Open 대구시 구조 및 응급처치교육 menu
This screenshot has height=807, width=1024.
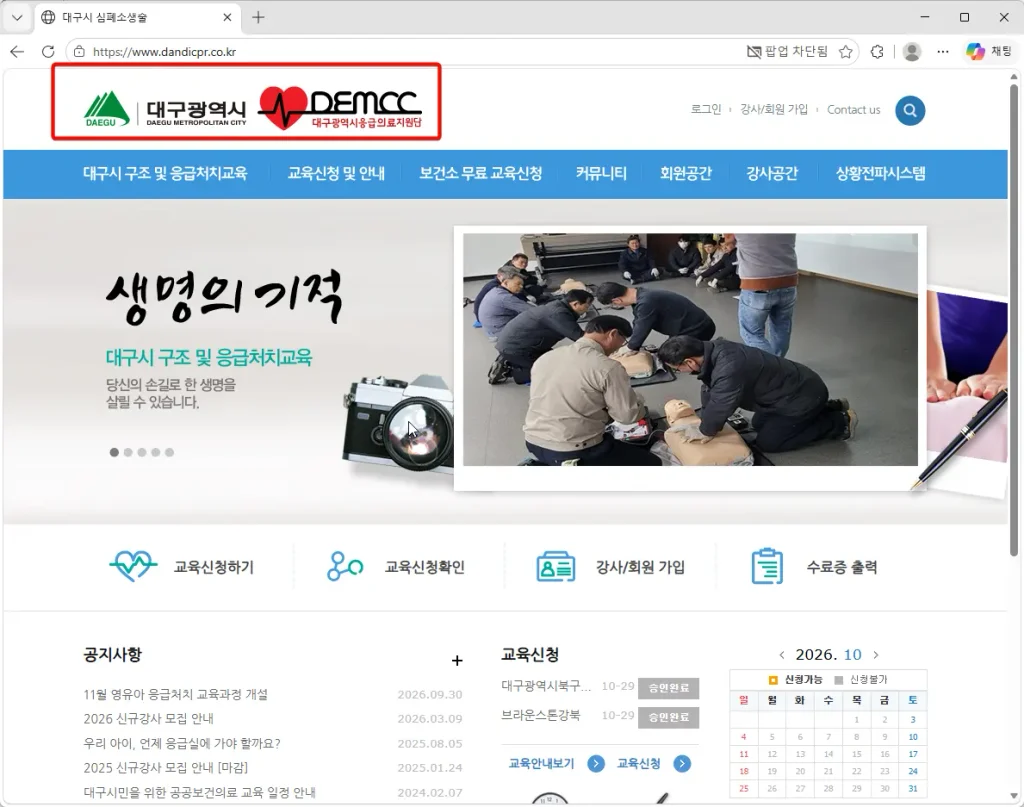pyautogui.click(x=165, y=174)
